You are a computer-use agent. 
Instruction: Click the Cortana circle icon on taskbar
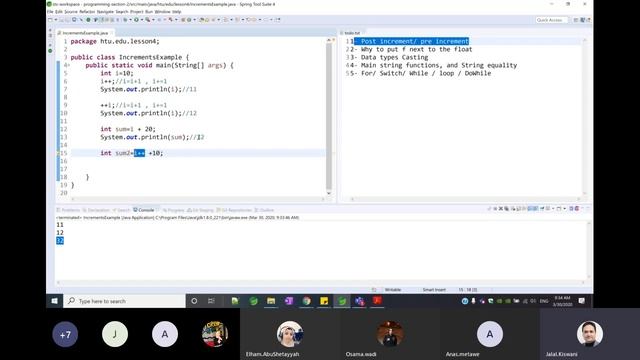(194, 301)
